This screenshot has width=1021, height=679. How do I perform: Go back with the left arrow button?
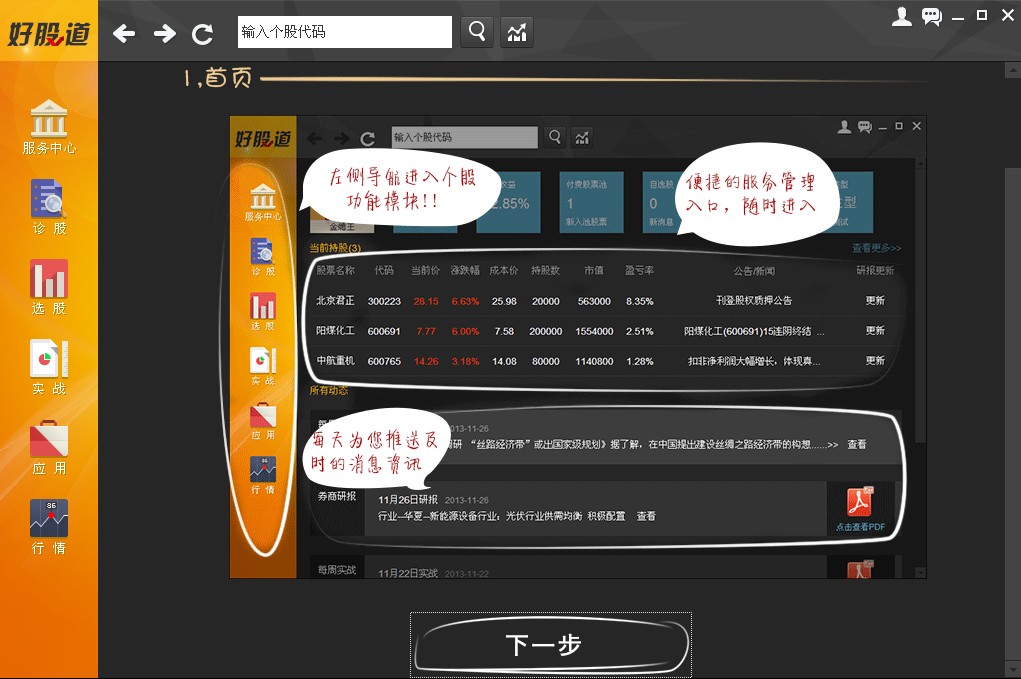click(x=124, y=33)
